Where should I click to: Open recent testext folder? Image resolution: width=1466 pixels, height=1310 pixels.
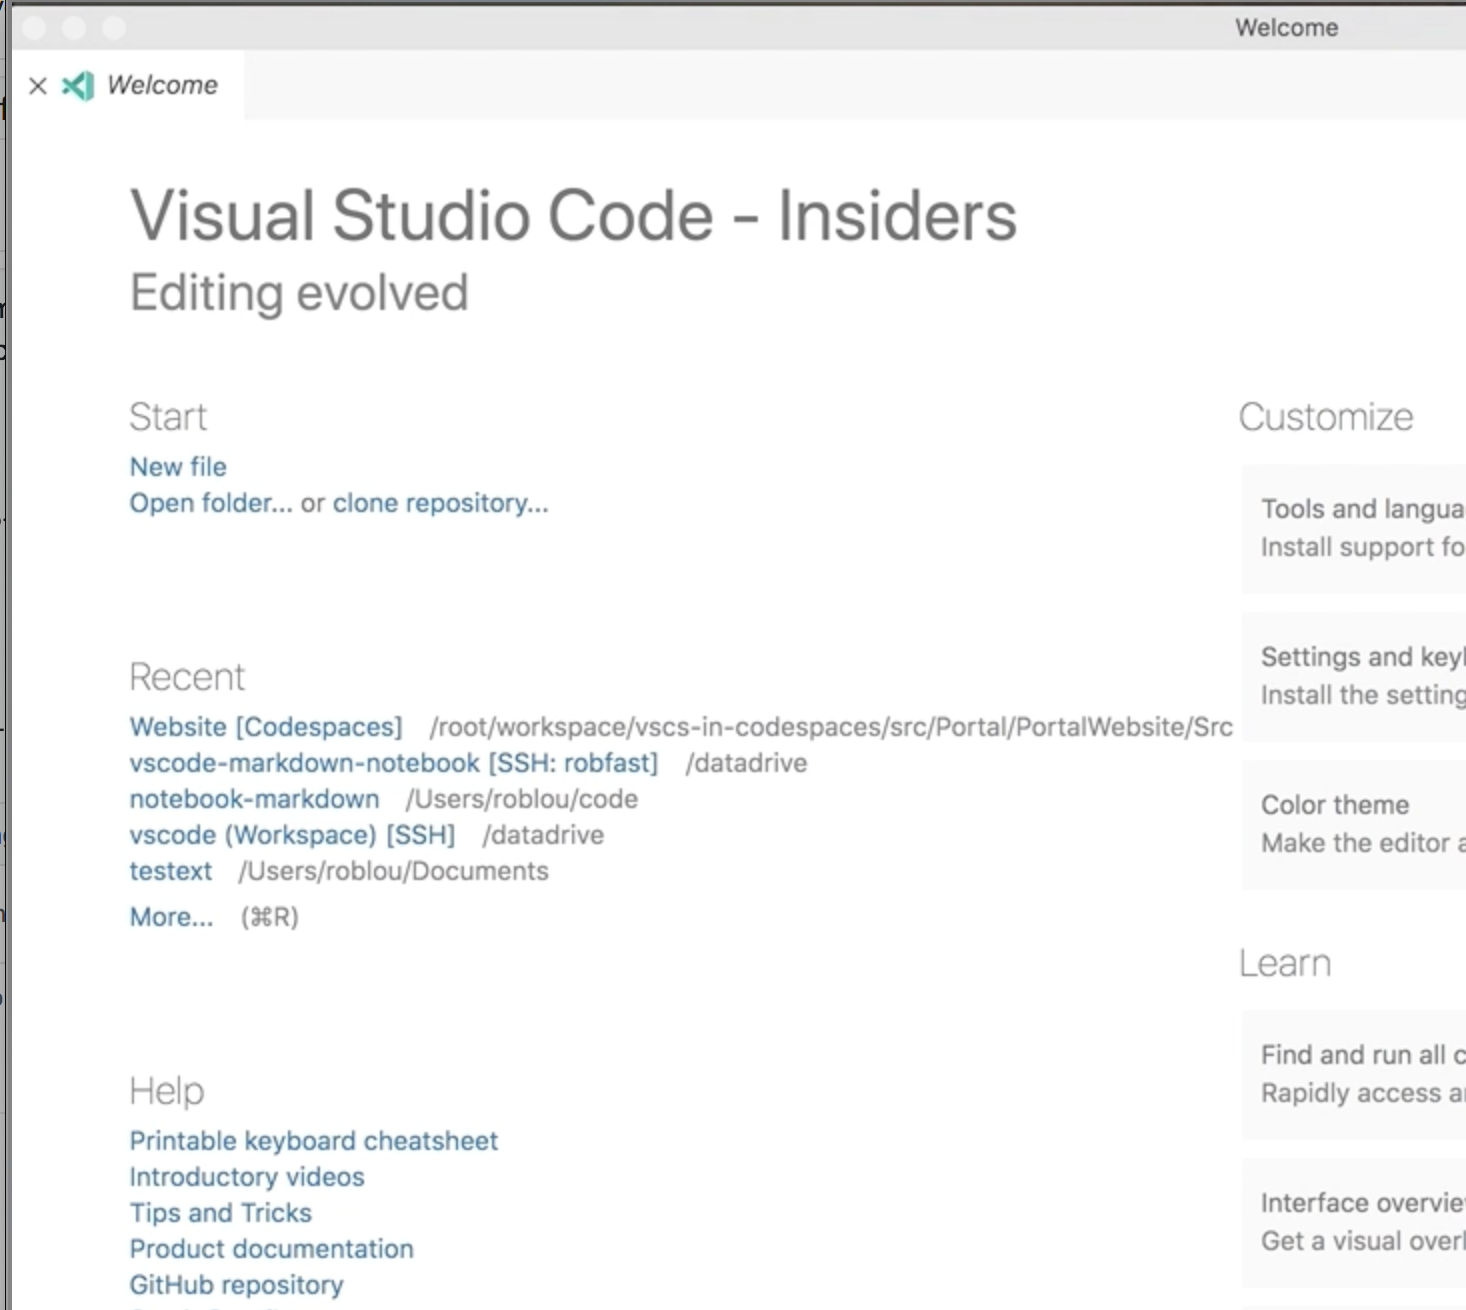point(171,871)
